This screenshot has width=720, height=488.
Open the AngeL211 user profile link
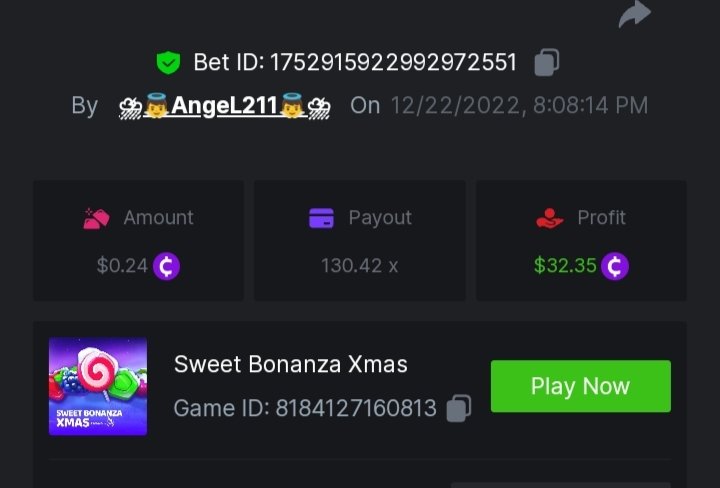pyautogui.click(x=224, y=105)
